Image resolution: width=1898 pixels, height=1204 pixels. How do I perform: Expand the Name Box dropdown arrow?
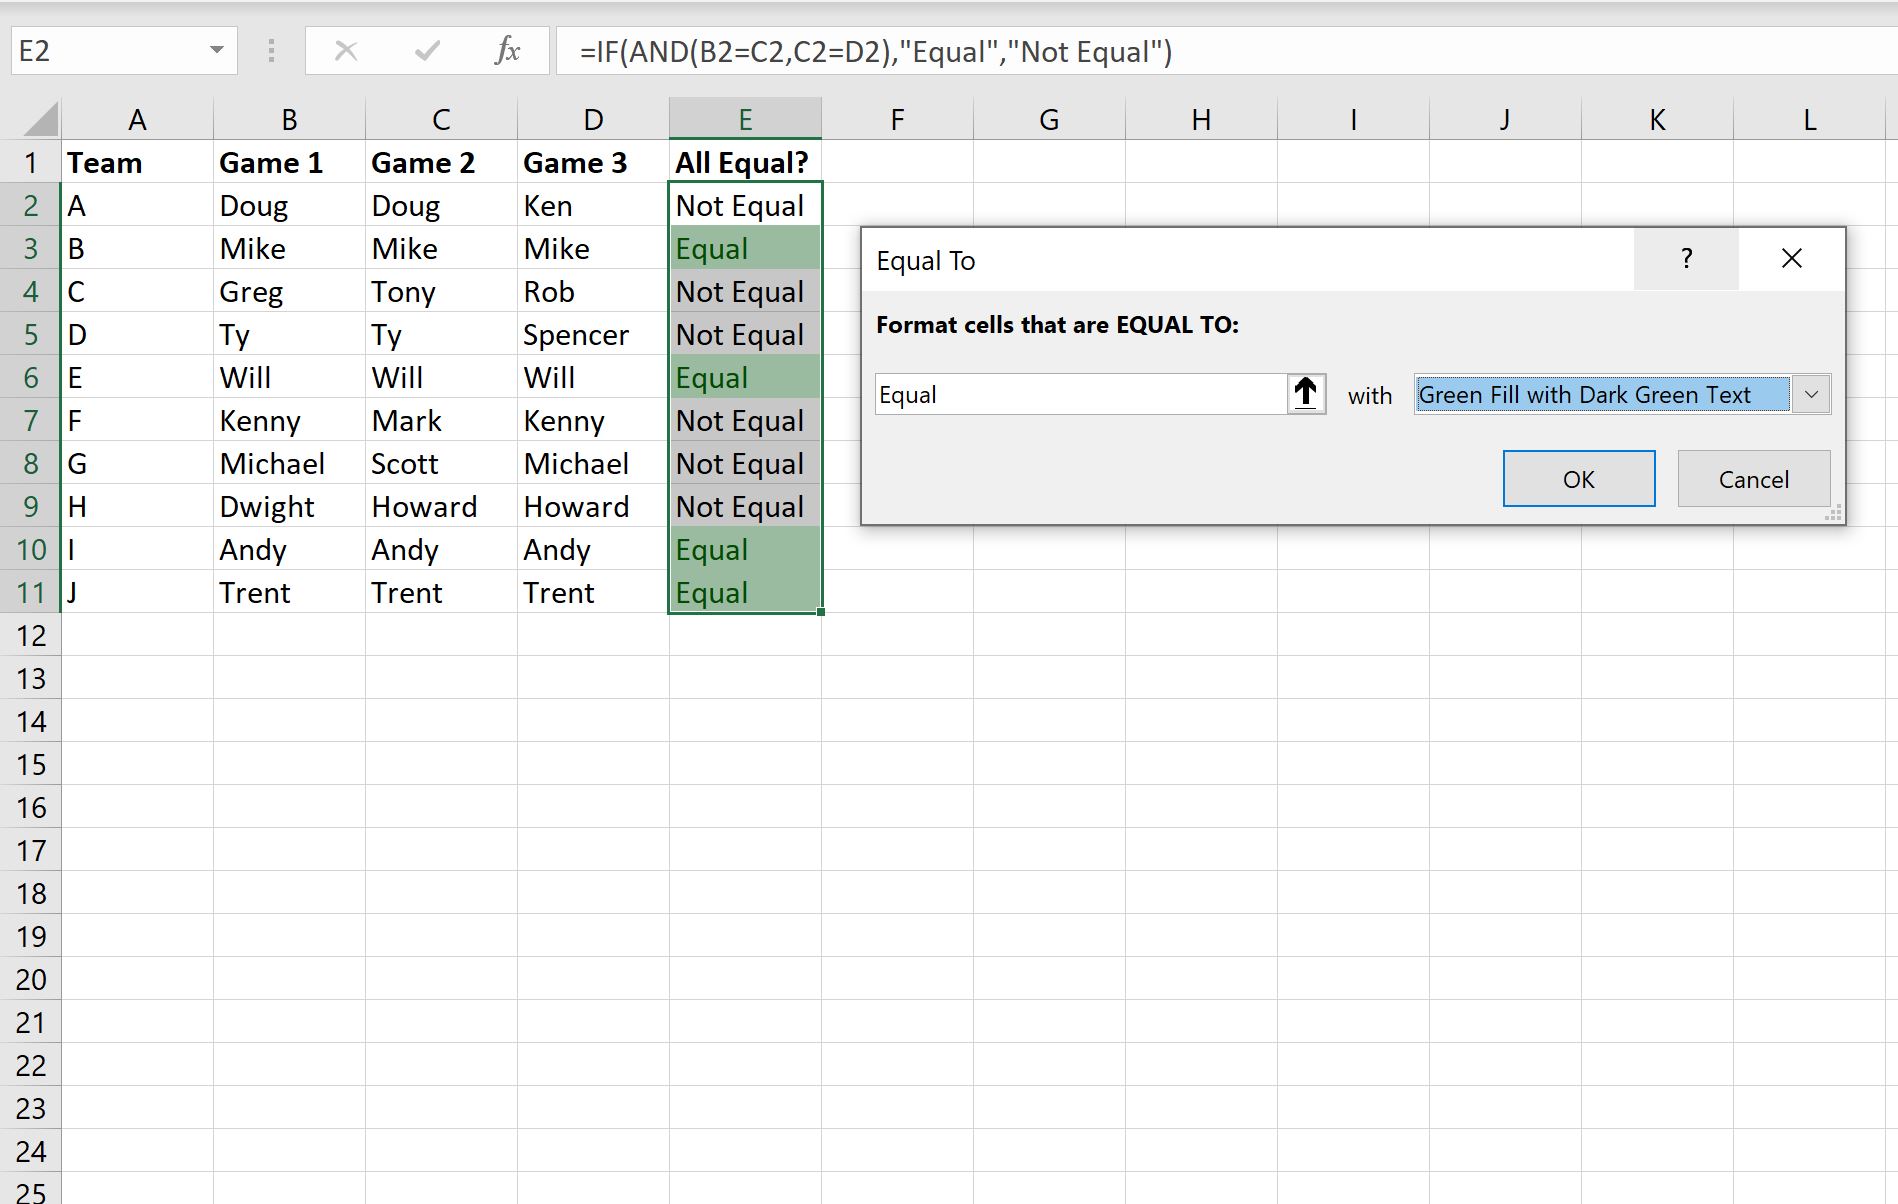(216, 51)
